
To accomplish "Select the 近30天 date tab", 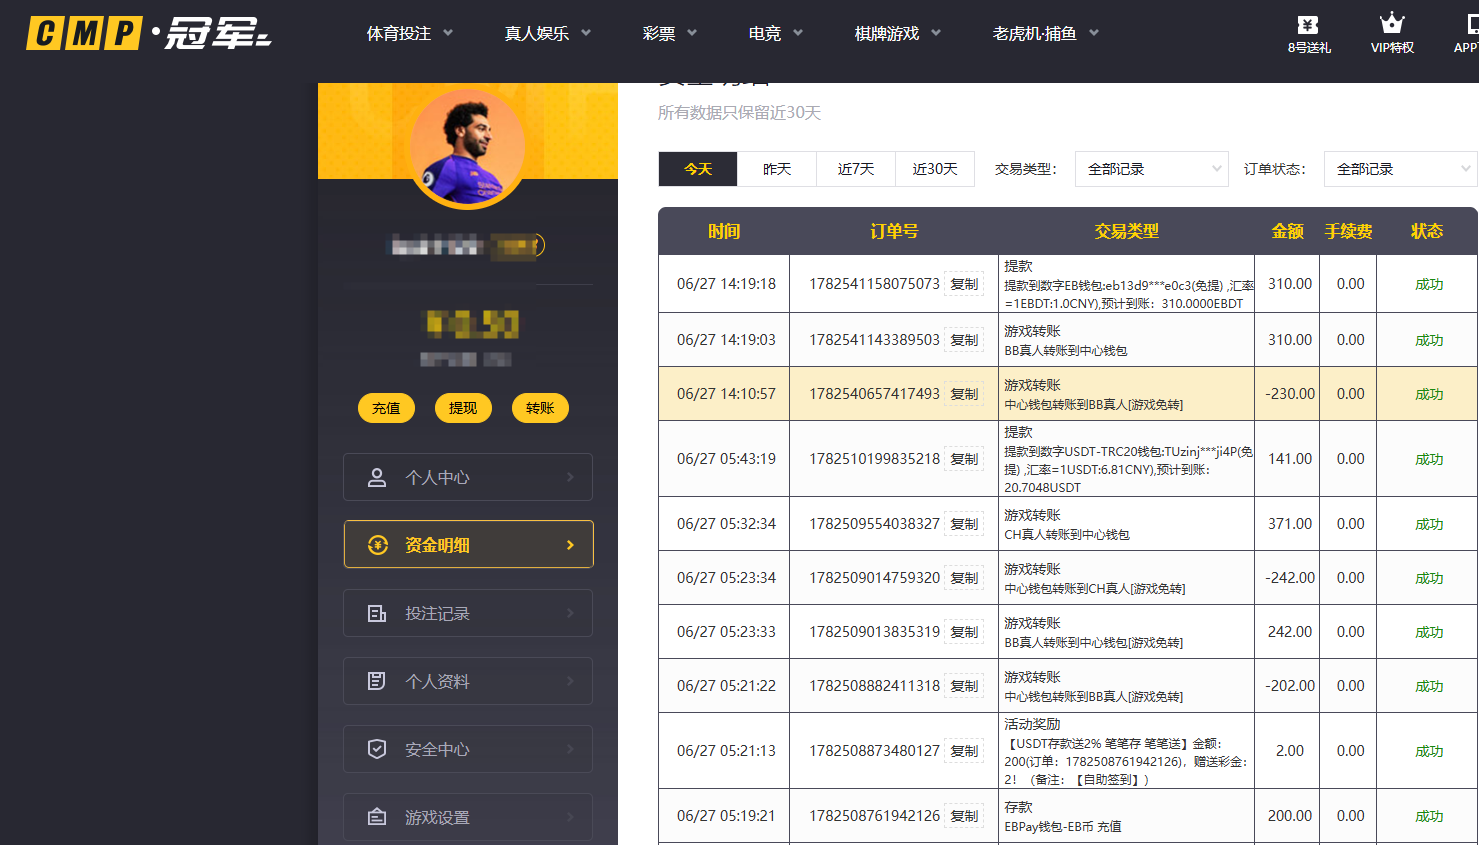I will coord(935,169).
